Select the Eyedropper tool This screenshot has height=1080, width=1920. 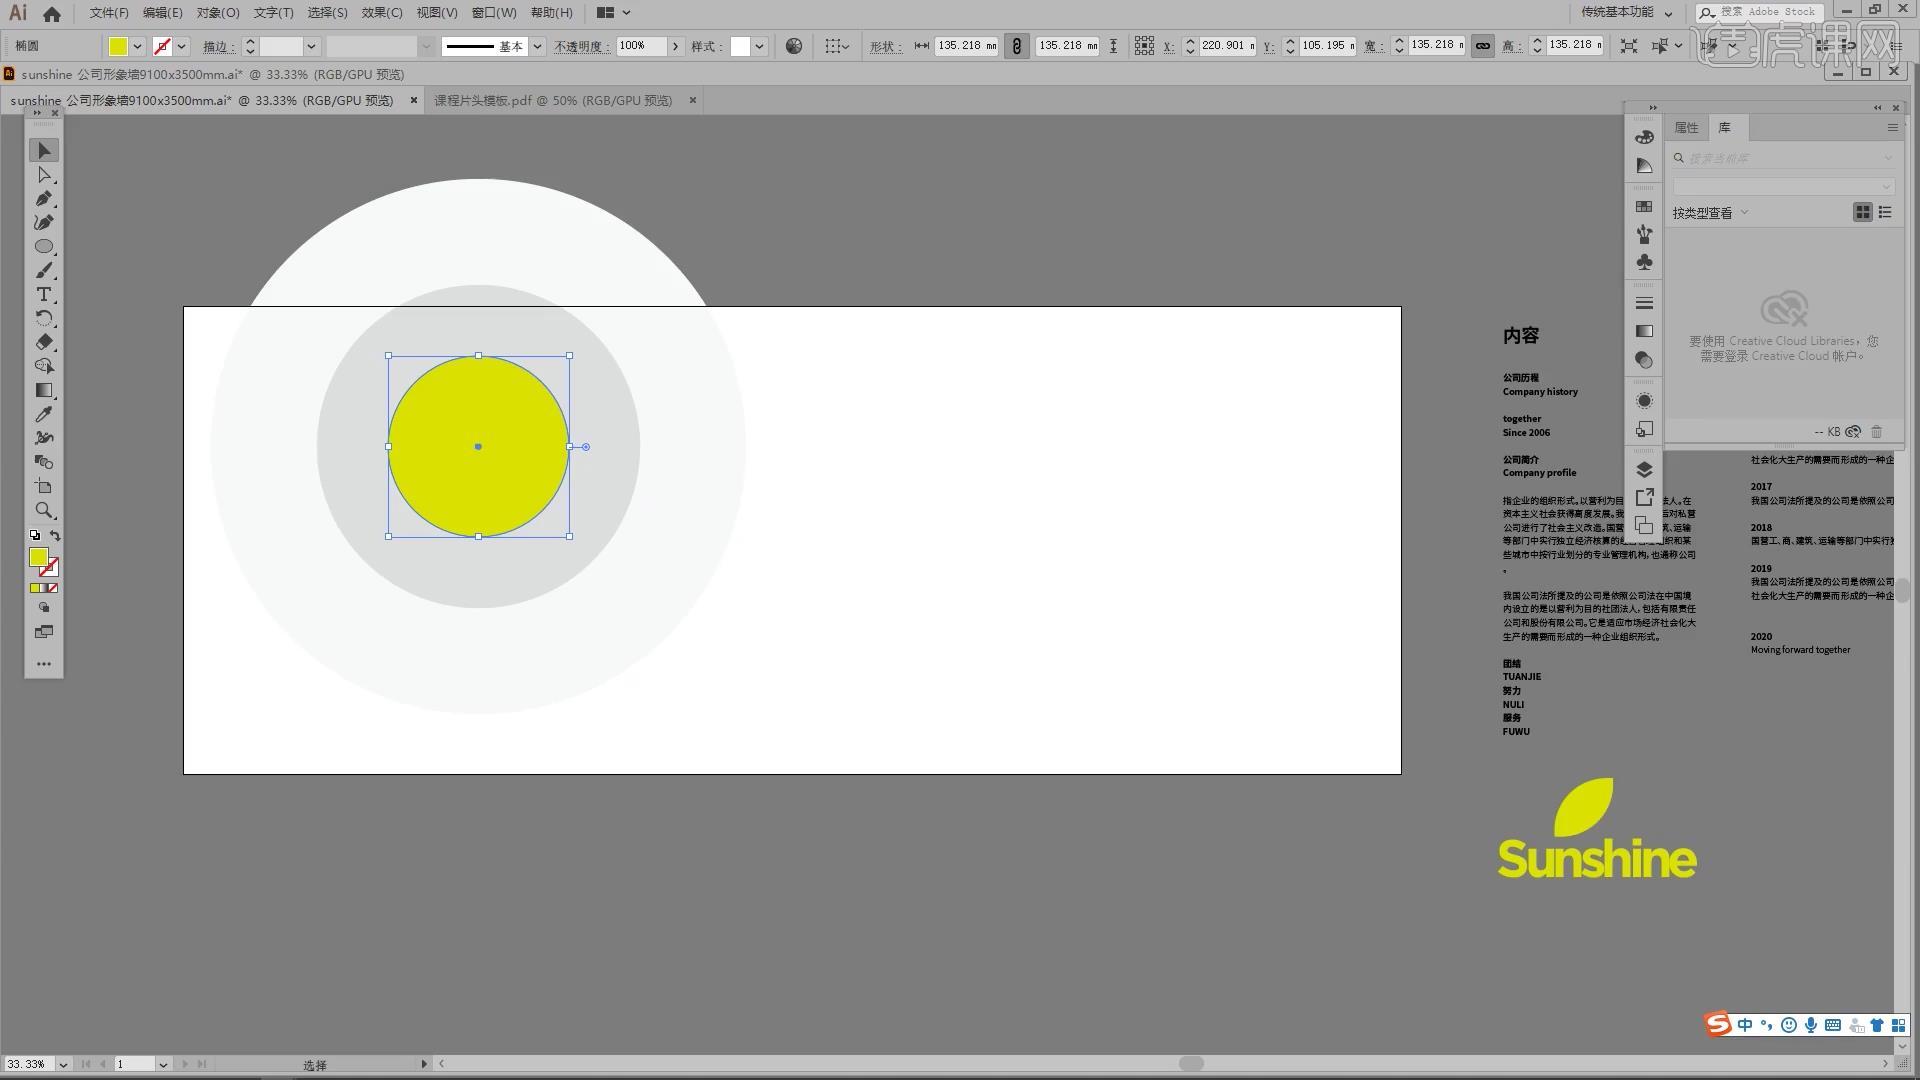coord(44,414)
